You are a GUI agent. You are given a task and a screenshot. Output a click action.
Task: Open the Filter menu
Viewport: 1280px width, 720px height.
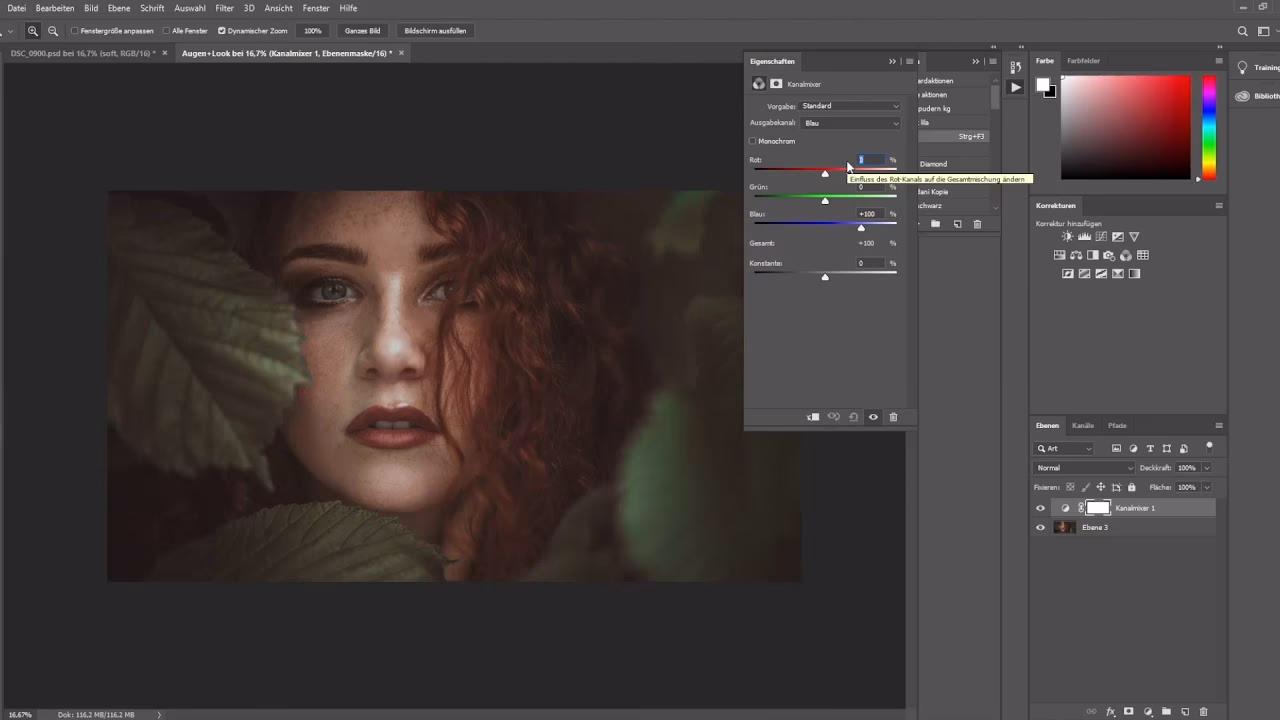coord(224,8)
